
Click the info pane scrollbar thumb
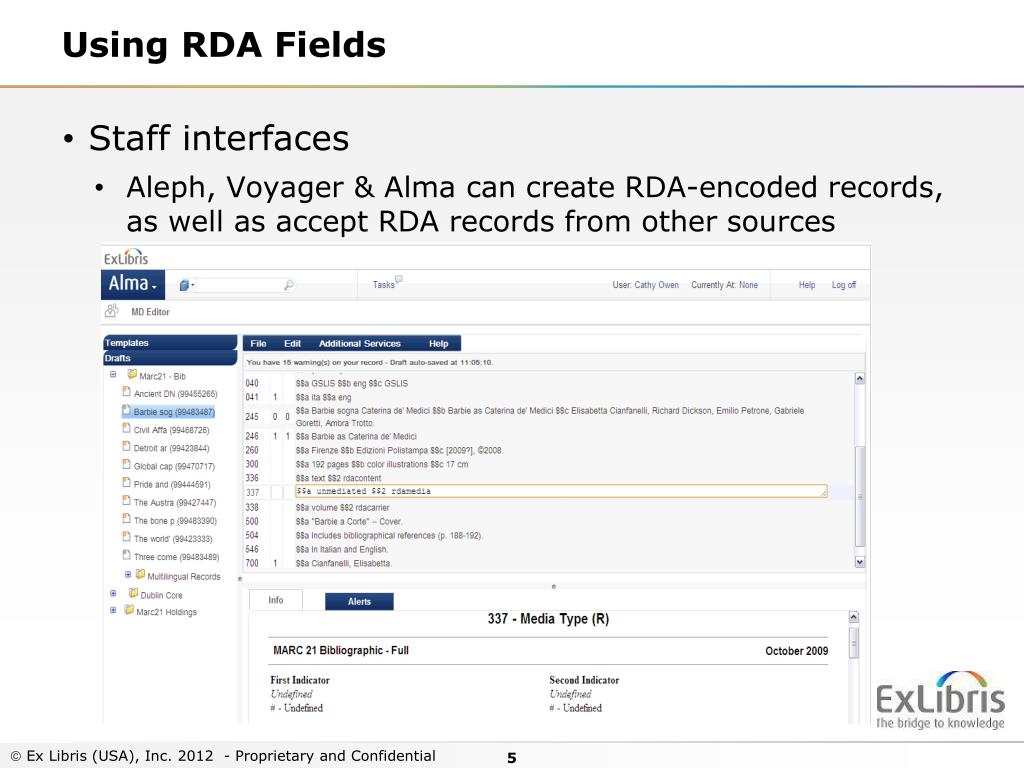pos(854,643)
